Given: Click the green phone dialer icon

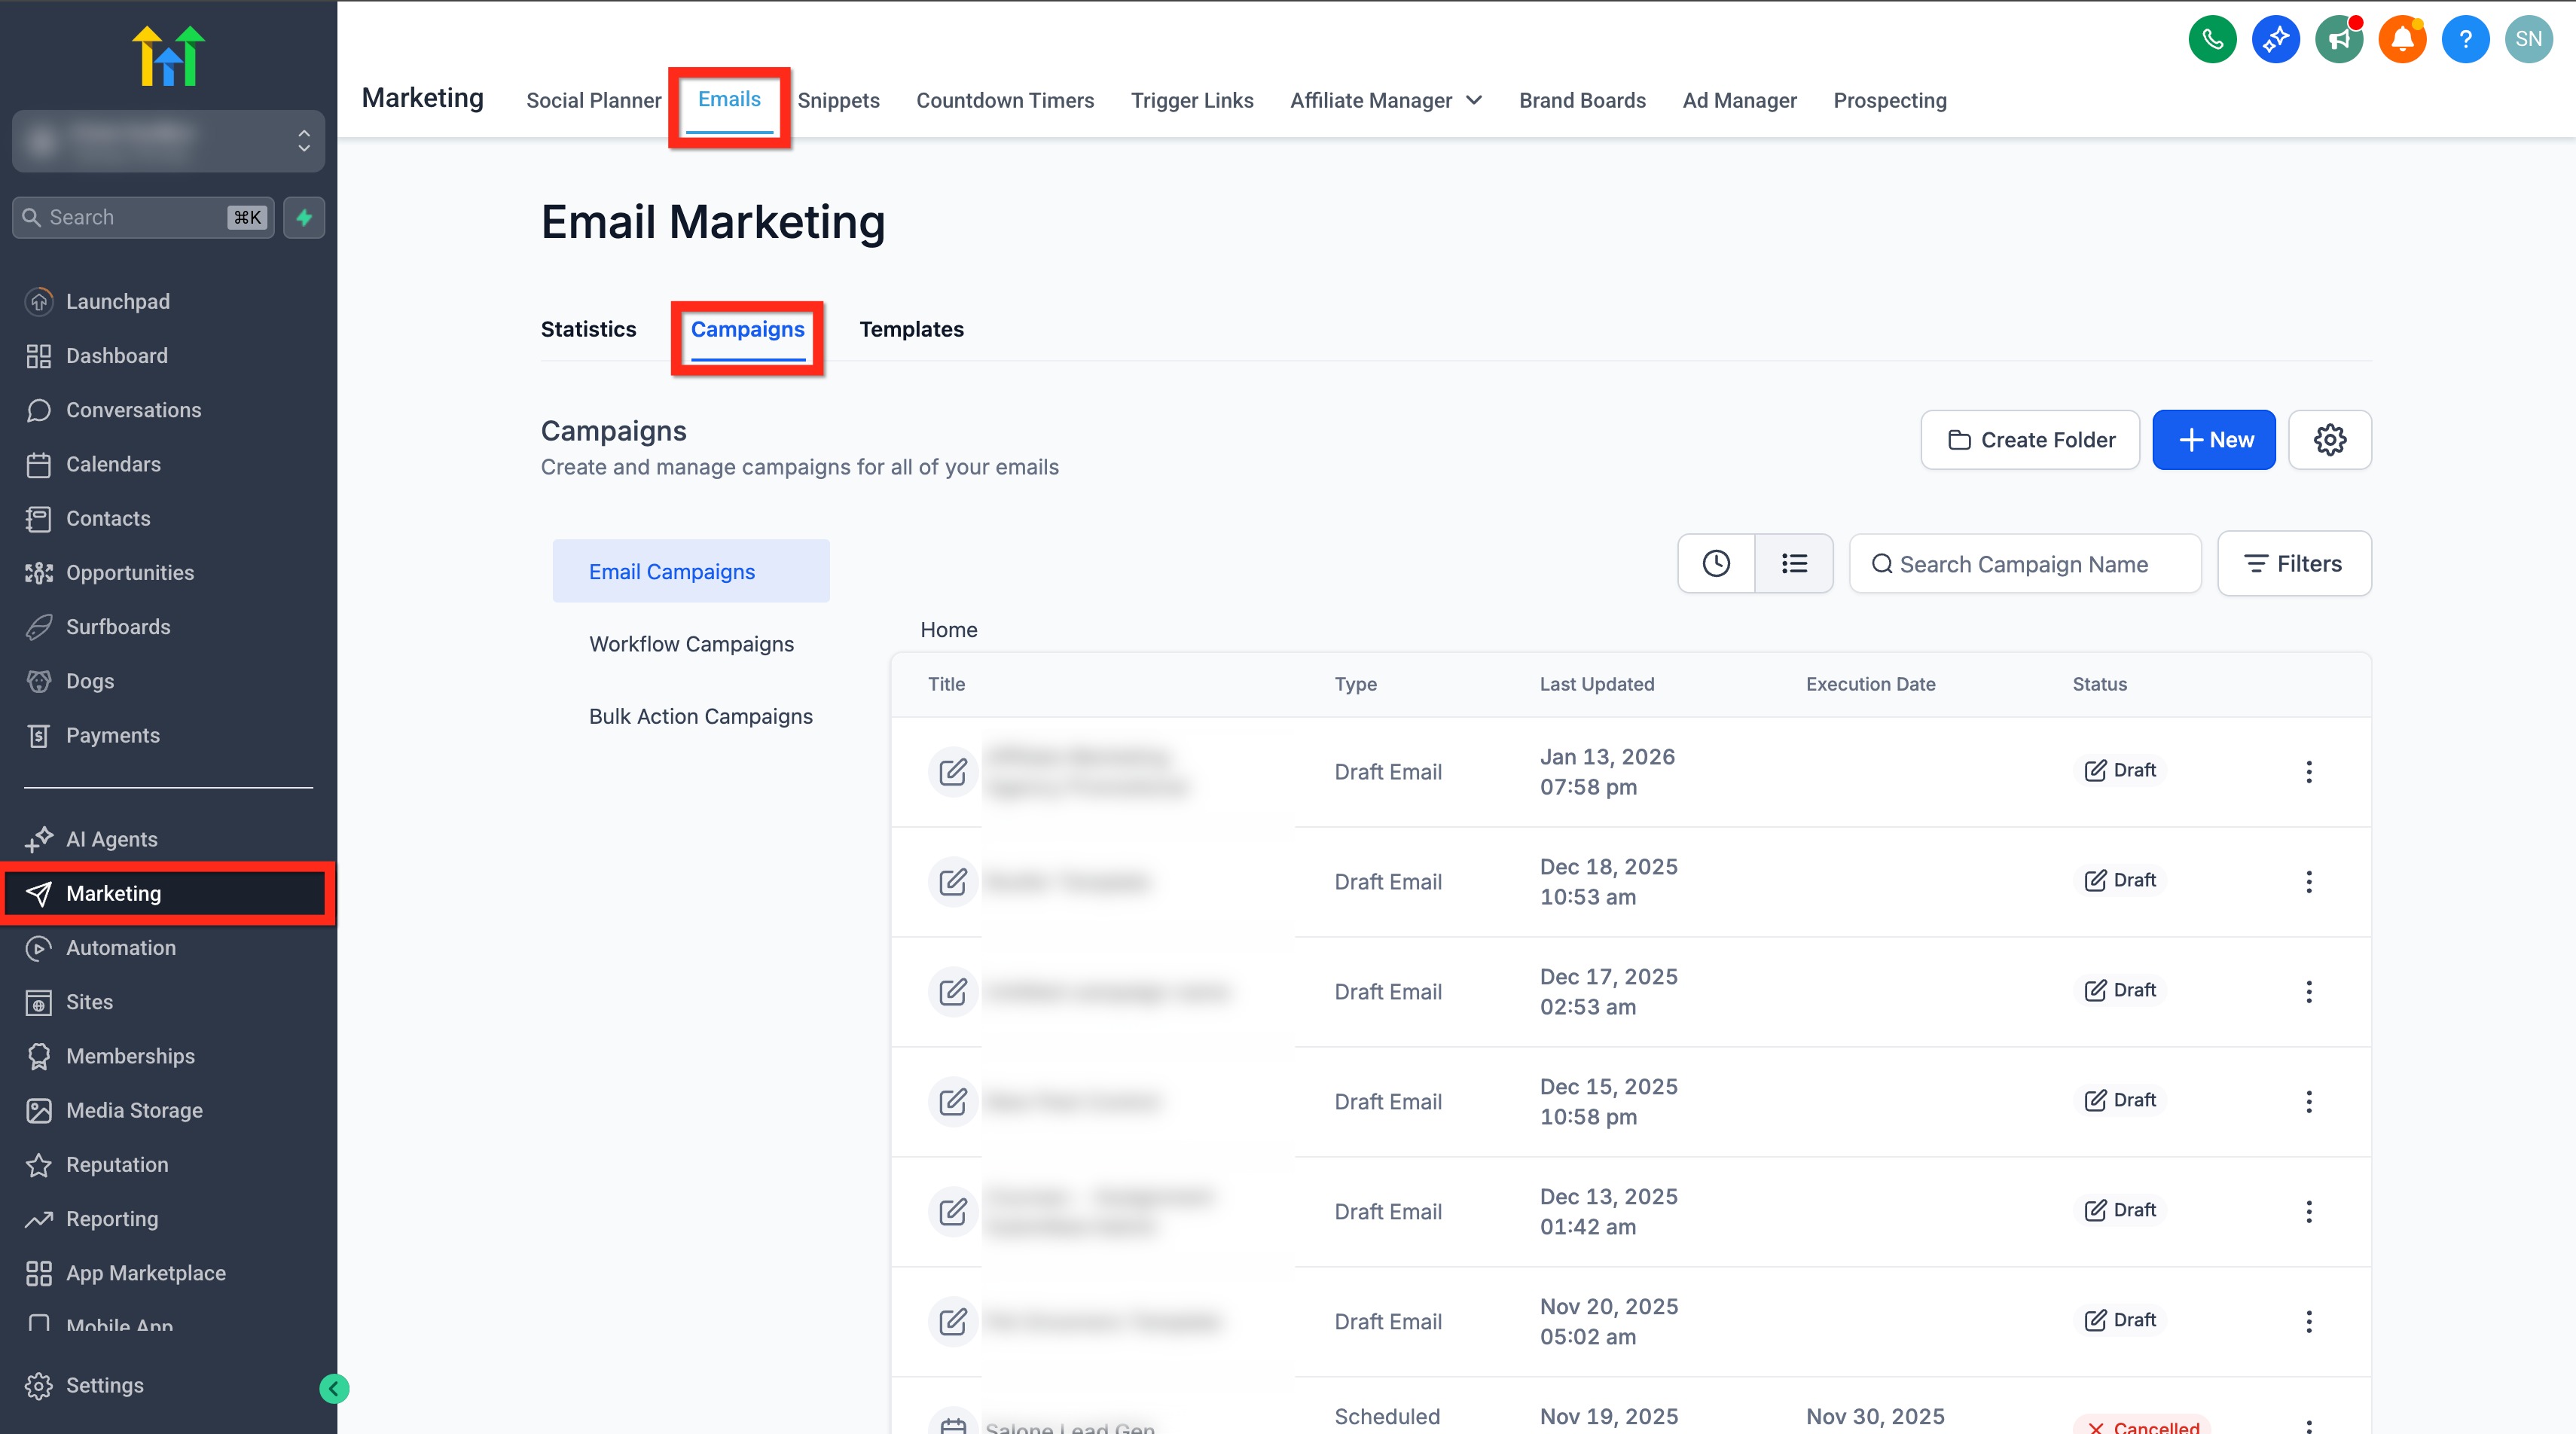Looking at the screenshot, I should (2212, 39).
